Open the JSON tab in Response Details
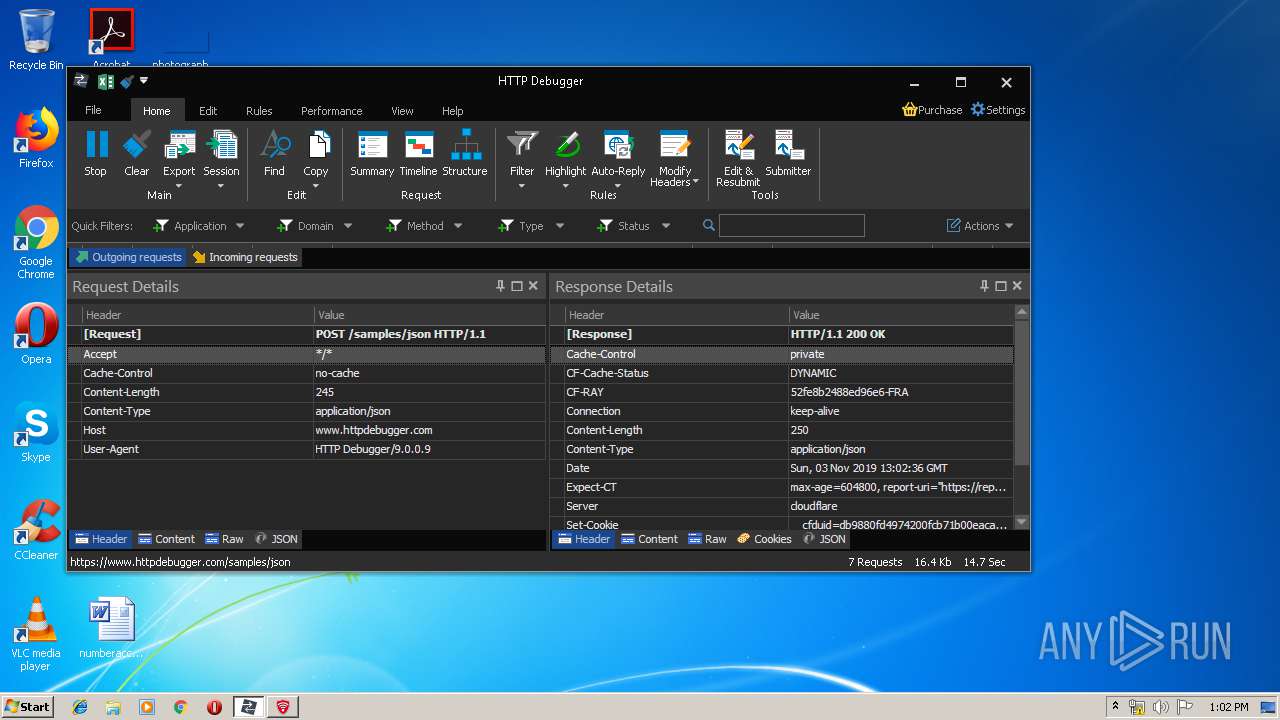The width and height of the screenshot is (1280, 720). (824, 539)
